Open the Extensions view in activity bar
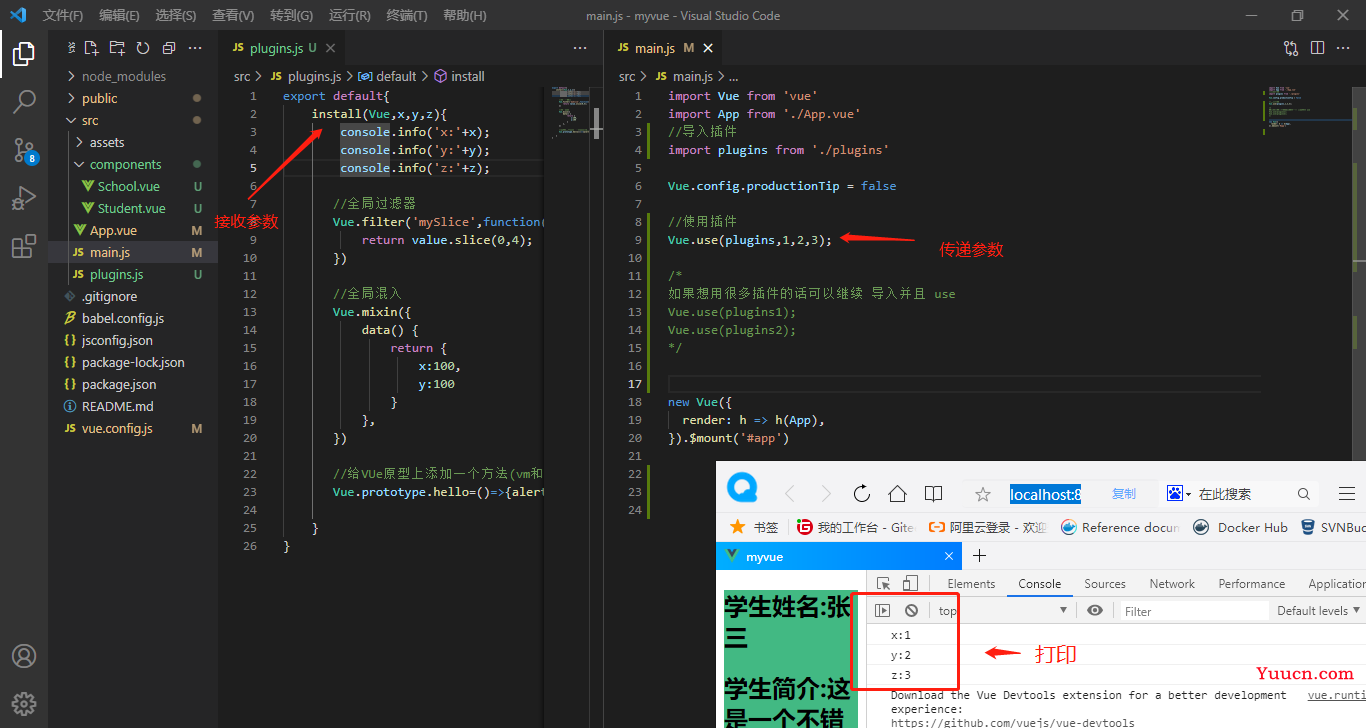Image resolution: width=1366 pixels, height=728 pixels. pyautogui.click(x=24, y=246)
